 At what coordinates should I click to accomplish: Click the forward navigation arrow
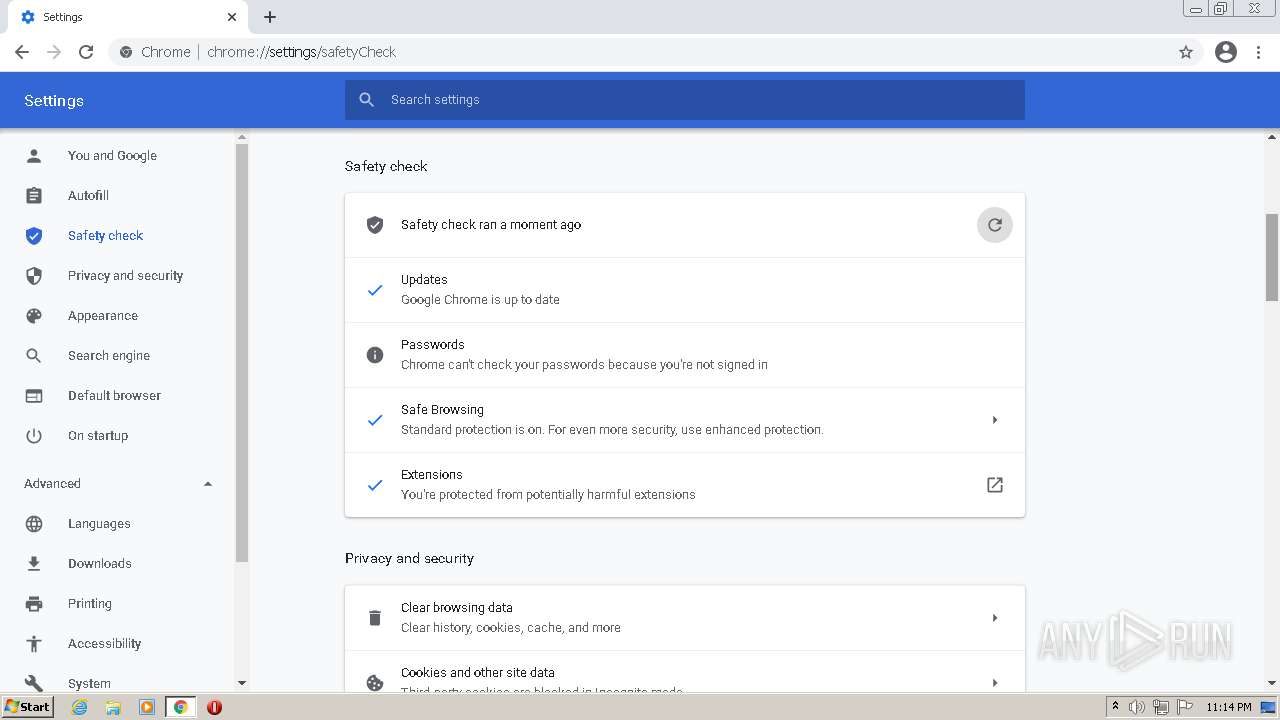point(54,52)
